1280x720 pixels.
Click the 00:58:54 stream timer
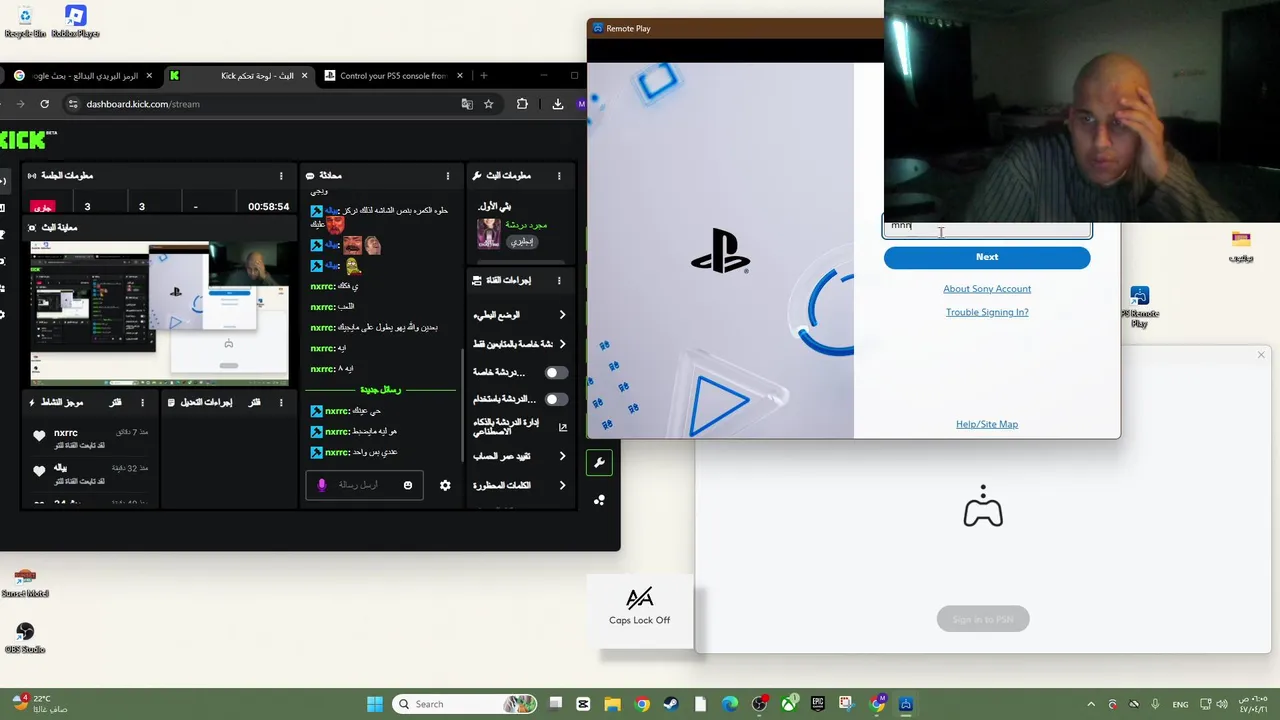tap(268, 207)
